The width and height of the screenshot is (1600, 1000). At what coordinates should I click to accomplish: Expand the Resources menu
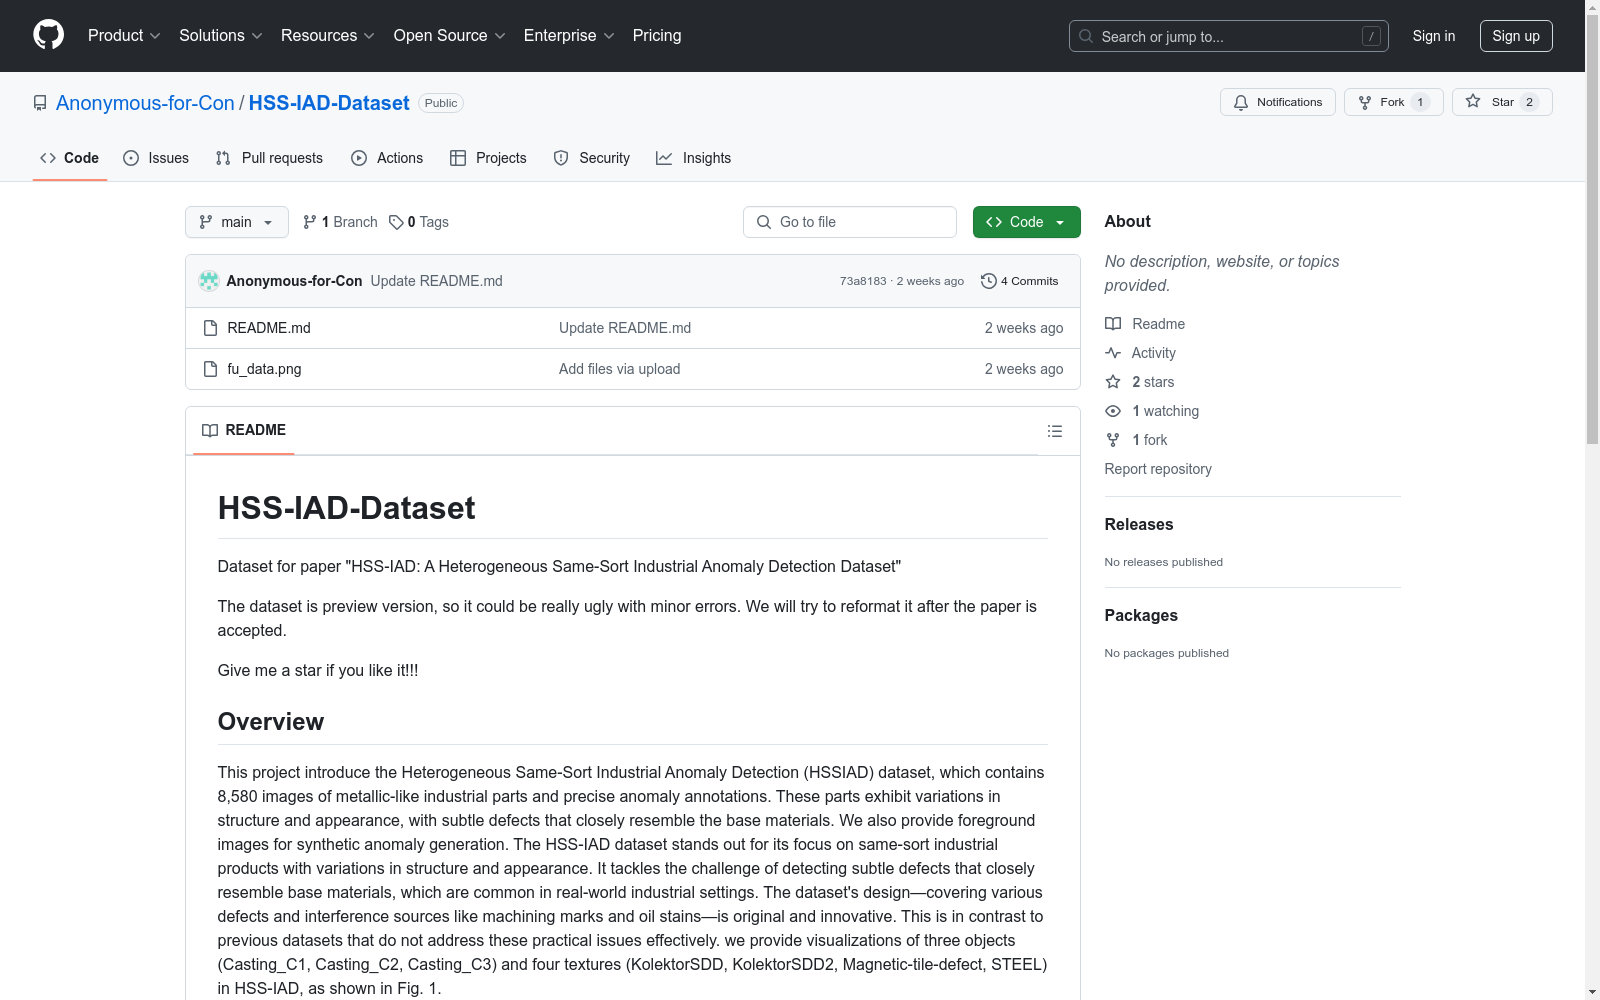(328, 36)
